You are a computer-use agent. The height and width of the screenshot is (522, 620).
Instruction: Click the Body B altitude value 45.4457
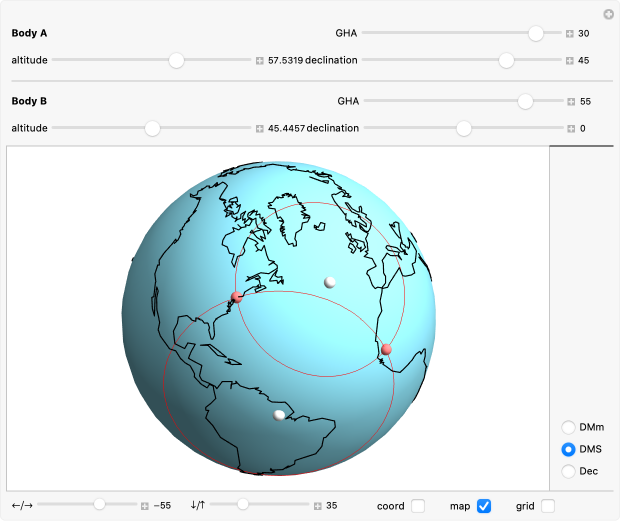[286, 129]
